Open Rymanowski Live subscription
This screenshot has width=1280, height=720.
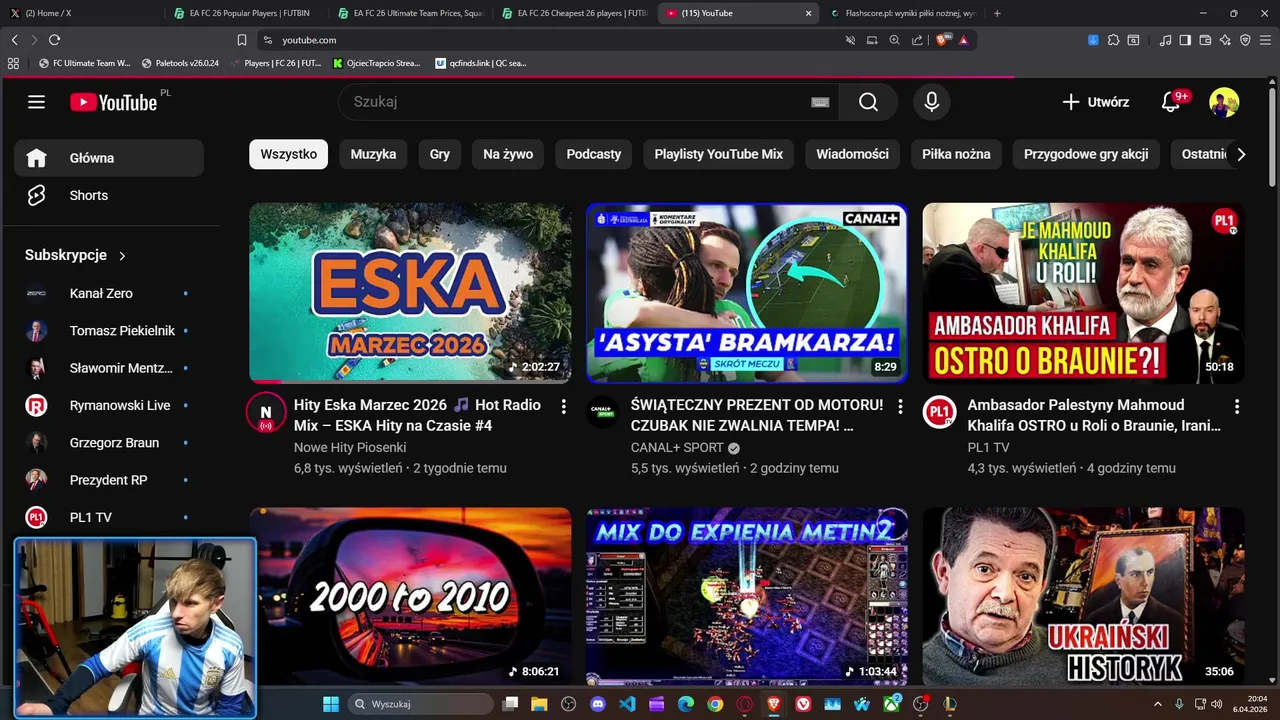click(107, 405)
